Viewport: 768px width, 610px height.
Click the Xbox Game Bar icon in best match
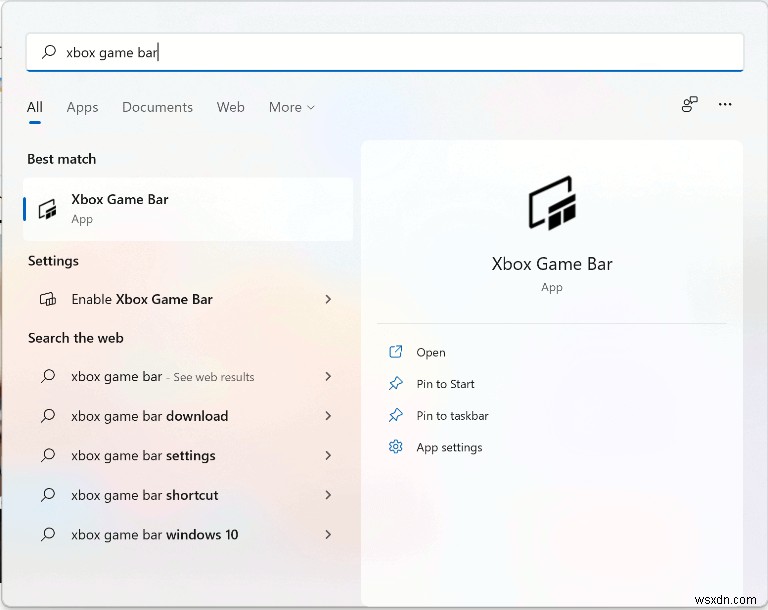point(48,210)
